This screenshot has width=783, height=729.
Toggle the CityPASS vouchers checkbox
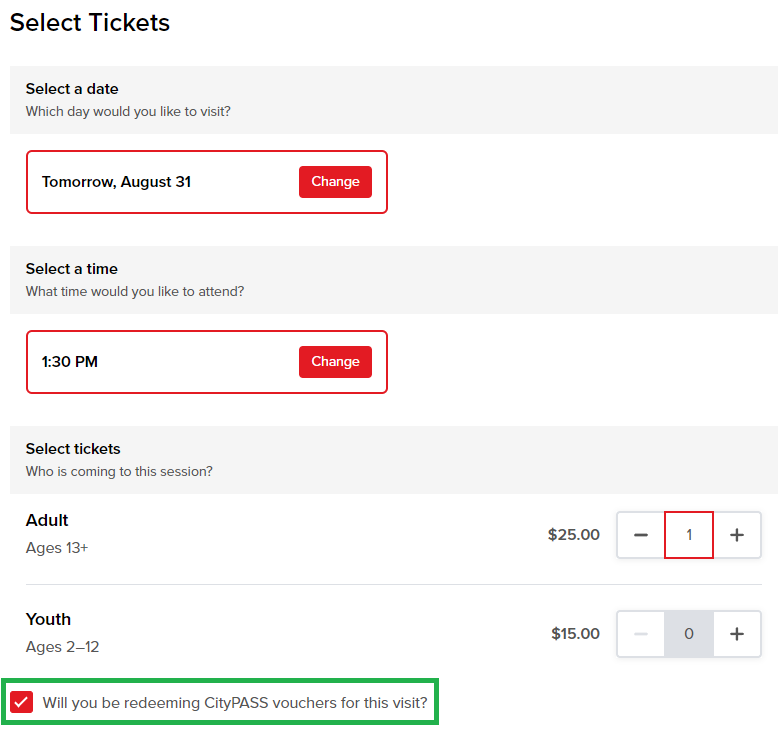[x=21, y=703]
